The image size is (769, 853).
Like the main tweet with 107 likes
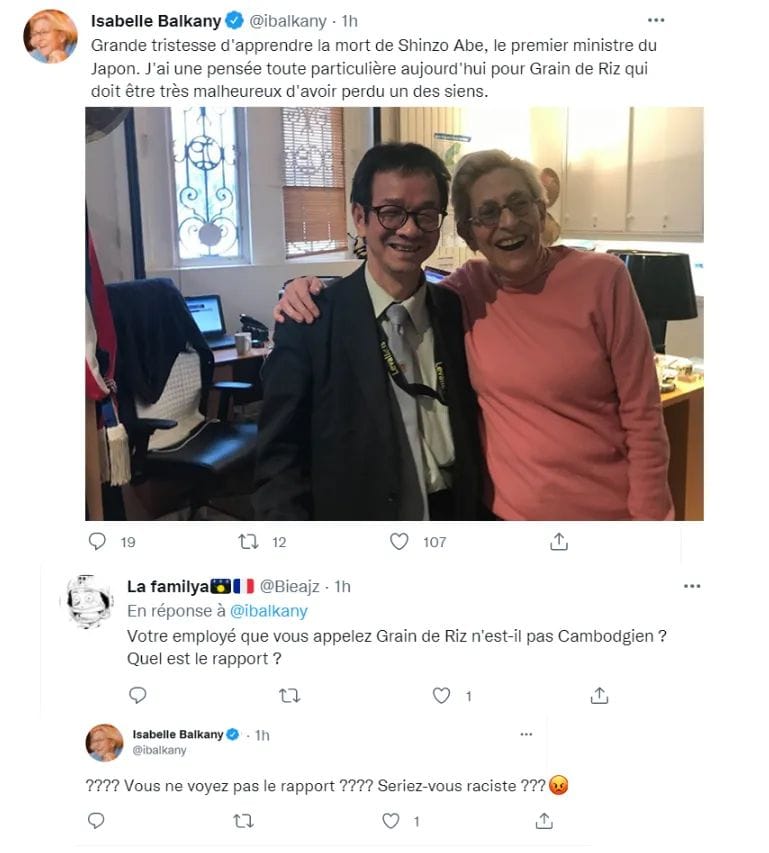(399, 541)
